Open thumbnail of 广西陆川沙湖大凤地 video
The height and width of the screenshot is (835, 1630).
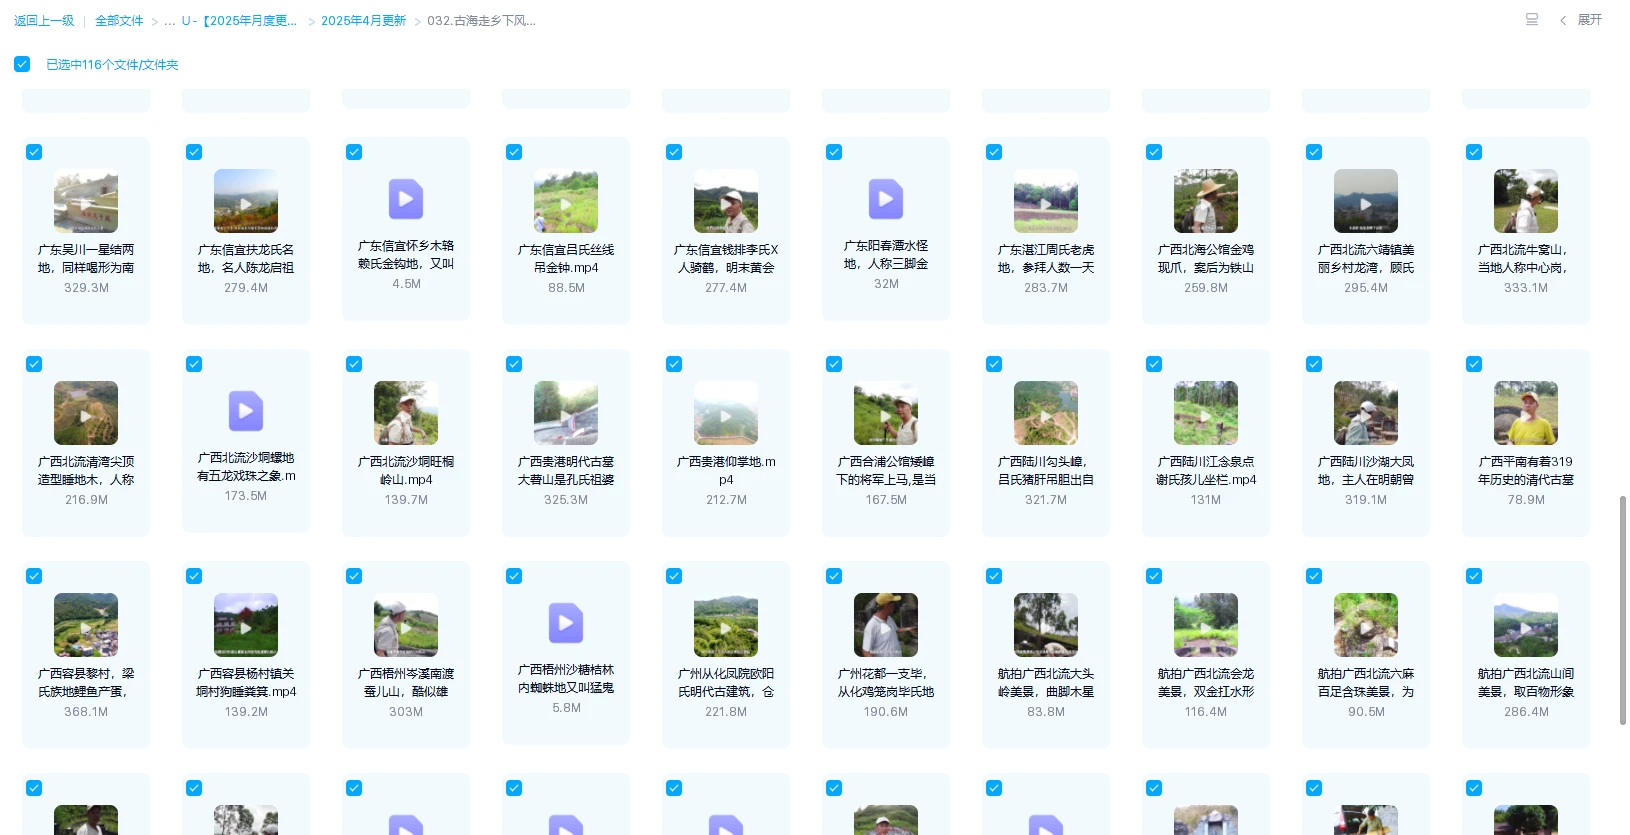pos(1366,413)
